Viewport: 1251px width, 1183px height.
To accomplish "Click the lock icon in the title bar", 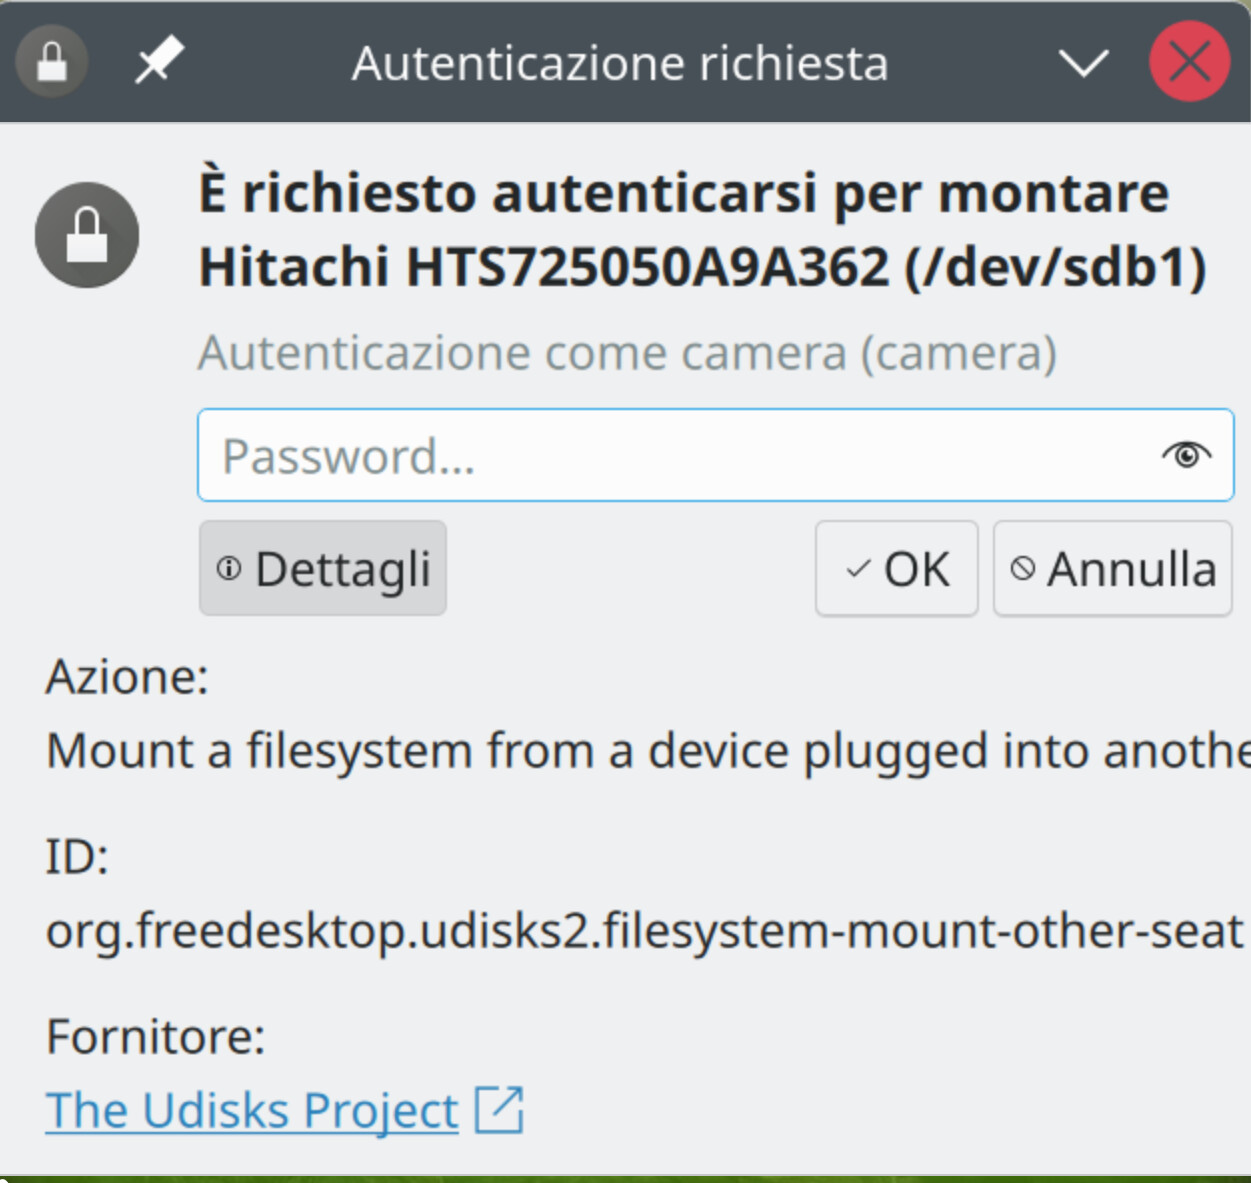I will pos(52,62).
